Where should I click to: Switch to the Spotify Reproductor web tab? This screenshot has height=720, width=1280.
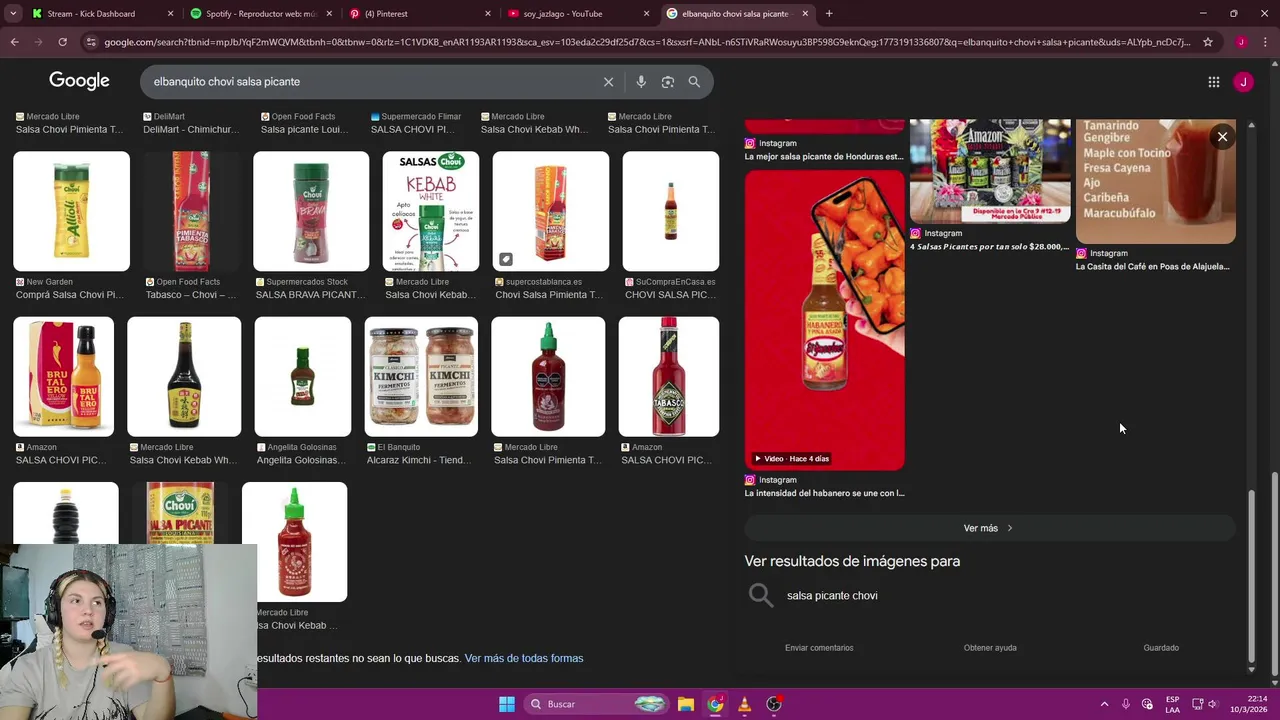(x=261, y=14)
